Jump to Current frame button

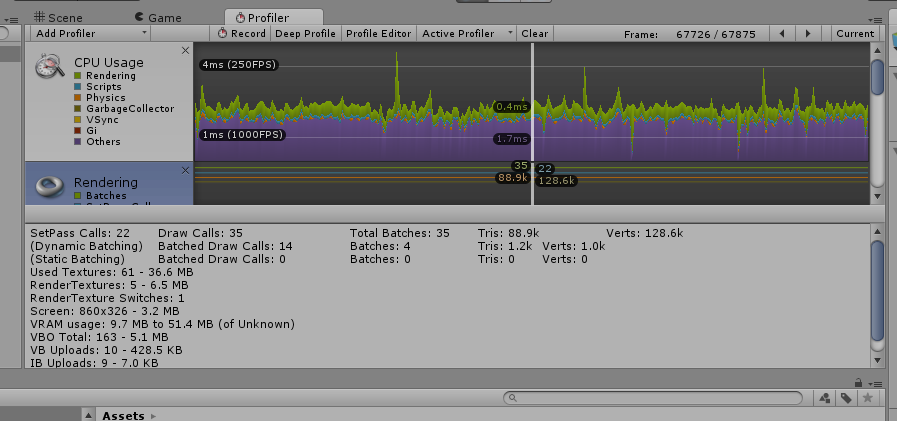point(855,34)
